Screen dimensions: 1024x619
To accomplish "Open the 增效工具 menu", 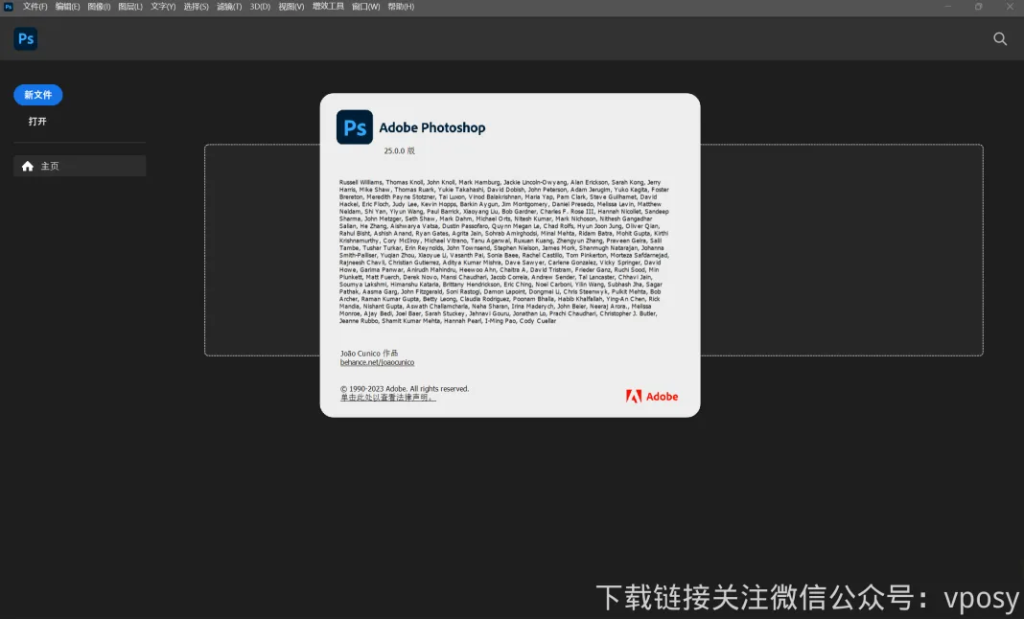I will coord(328,7).
